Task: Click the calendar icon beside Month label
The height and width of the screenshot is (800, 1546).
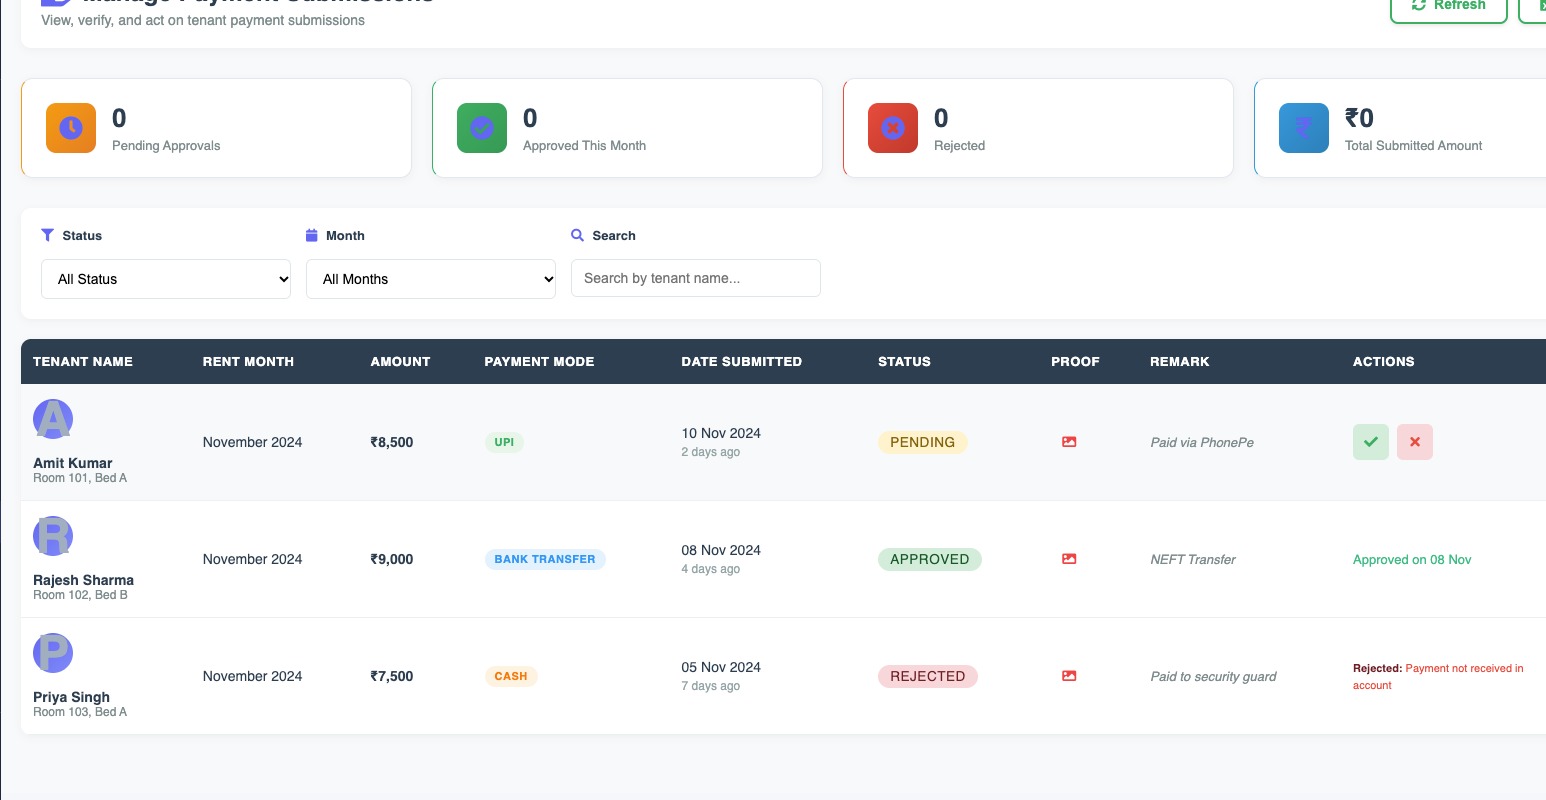Action: pyautogui.click(x=311, y=235)
